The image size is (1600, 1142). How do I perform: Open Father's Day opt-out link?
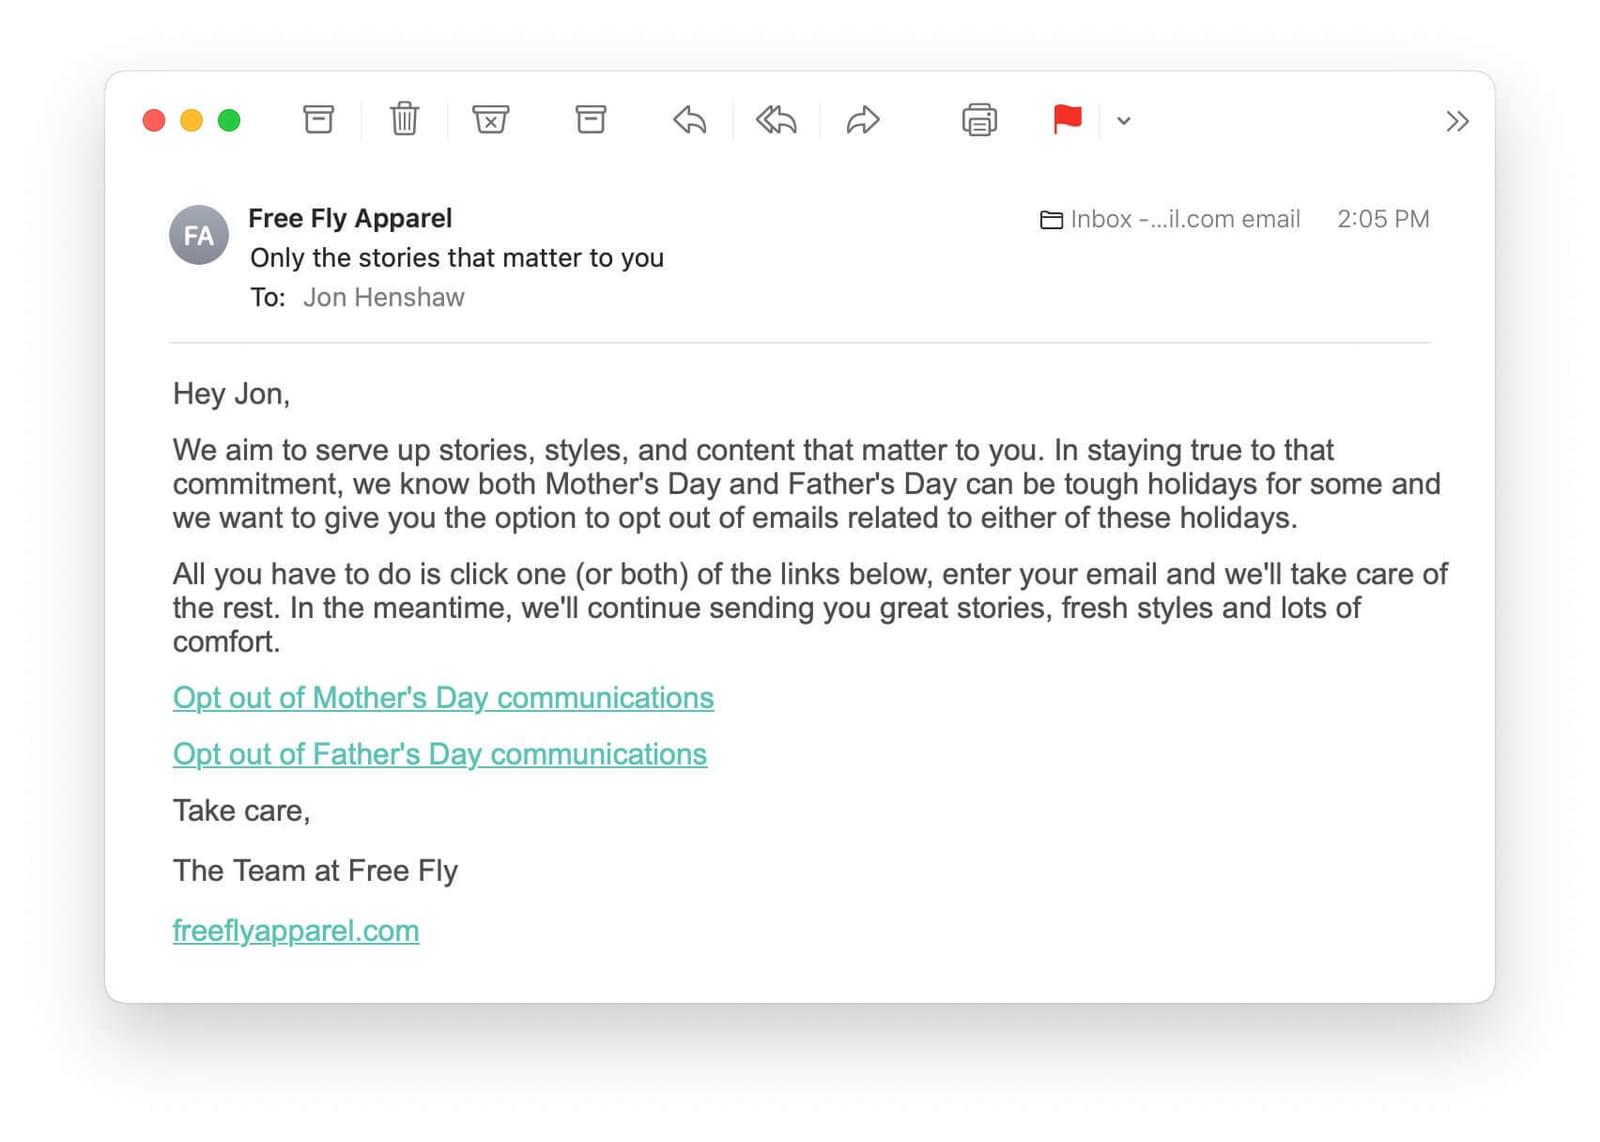click(439, 754)
